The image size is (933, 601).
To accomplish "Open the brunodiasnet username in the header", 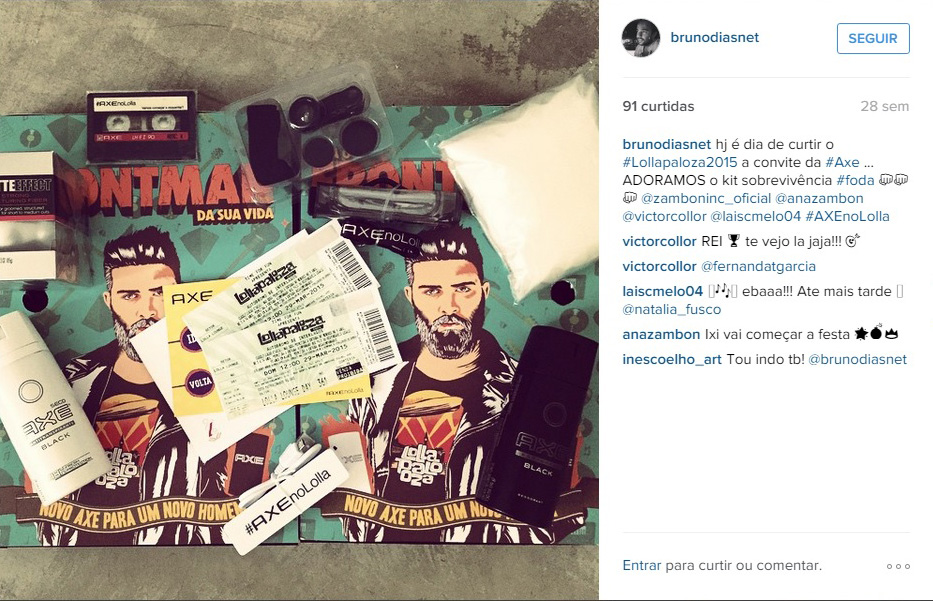I will (x=715, y=37).
